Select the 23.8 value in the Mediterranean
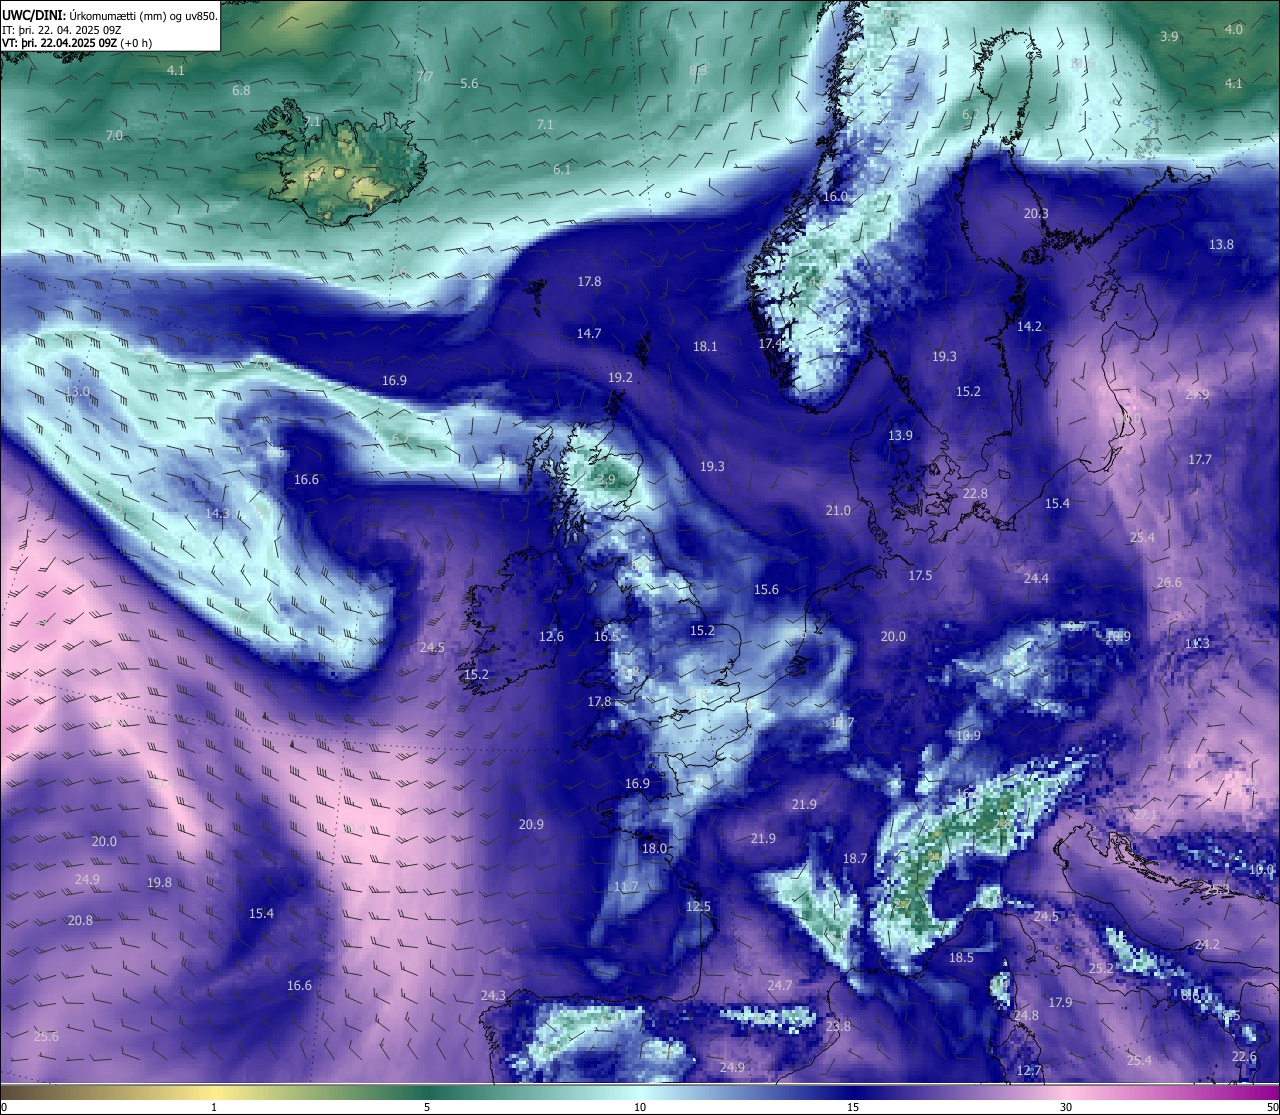The width and height of the screenshot is (1280, 1115). [x=838, y=1027]
